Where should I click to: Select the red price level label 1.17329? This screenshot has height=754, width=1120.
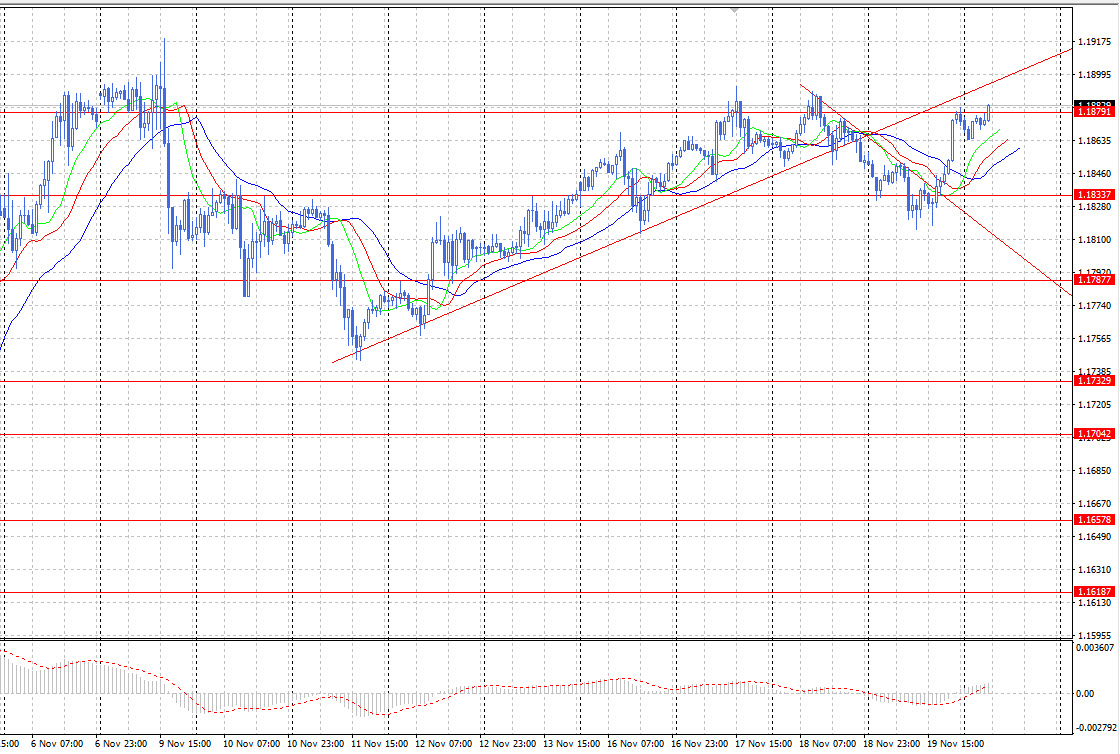(1094, 381)
